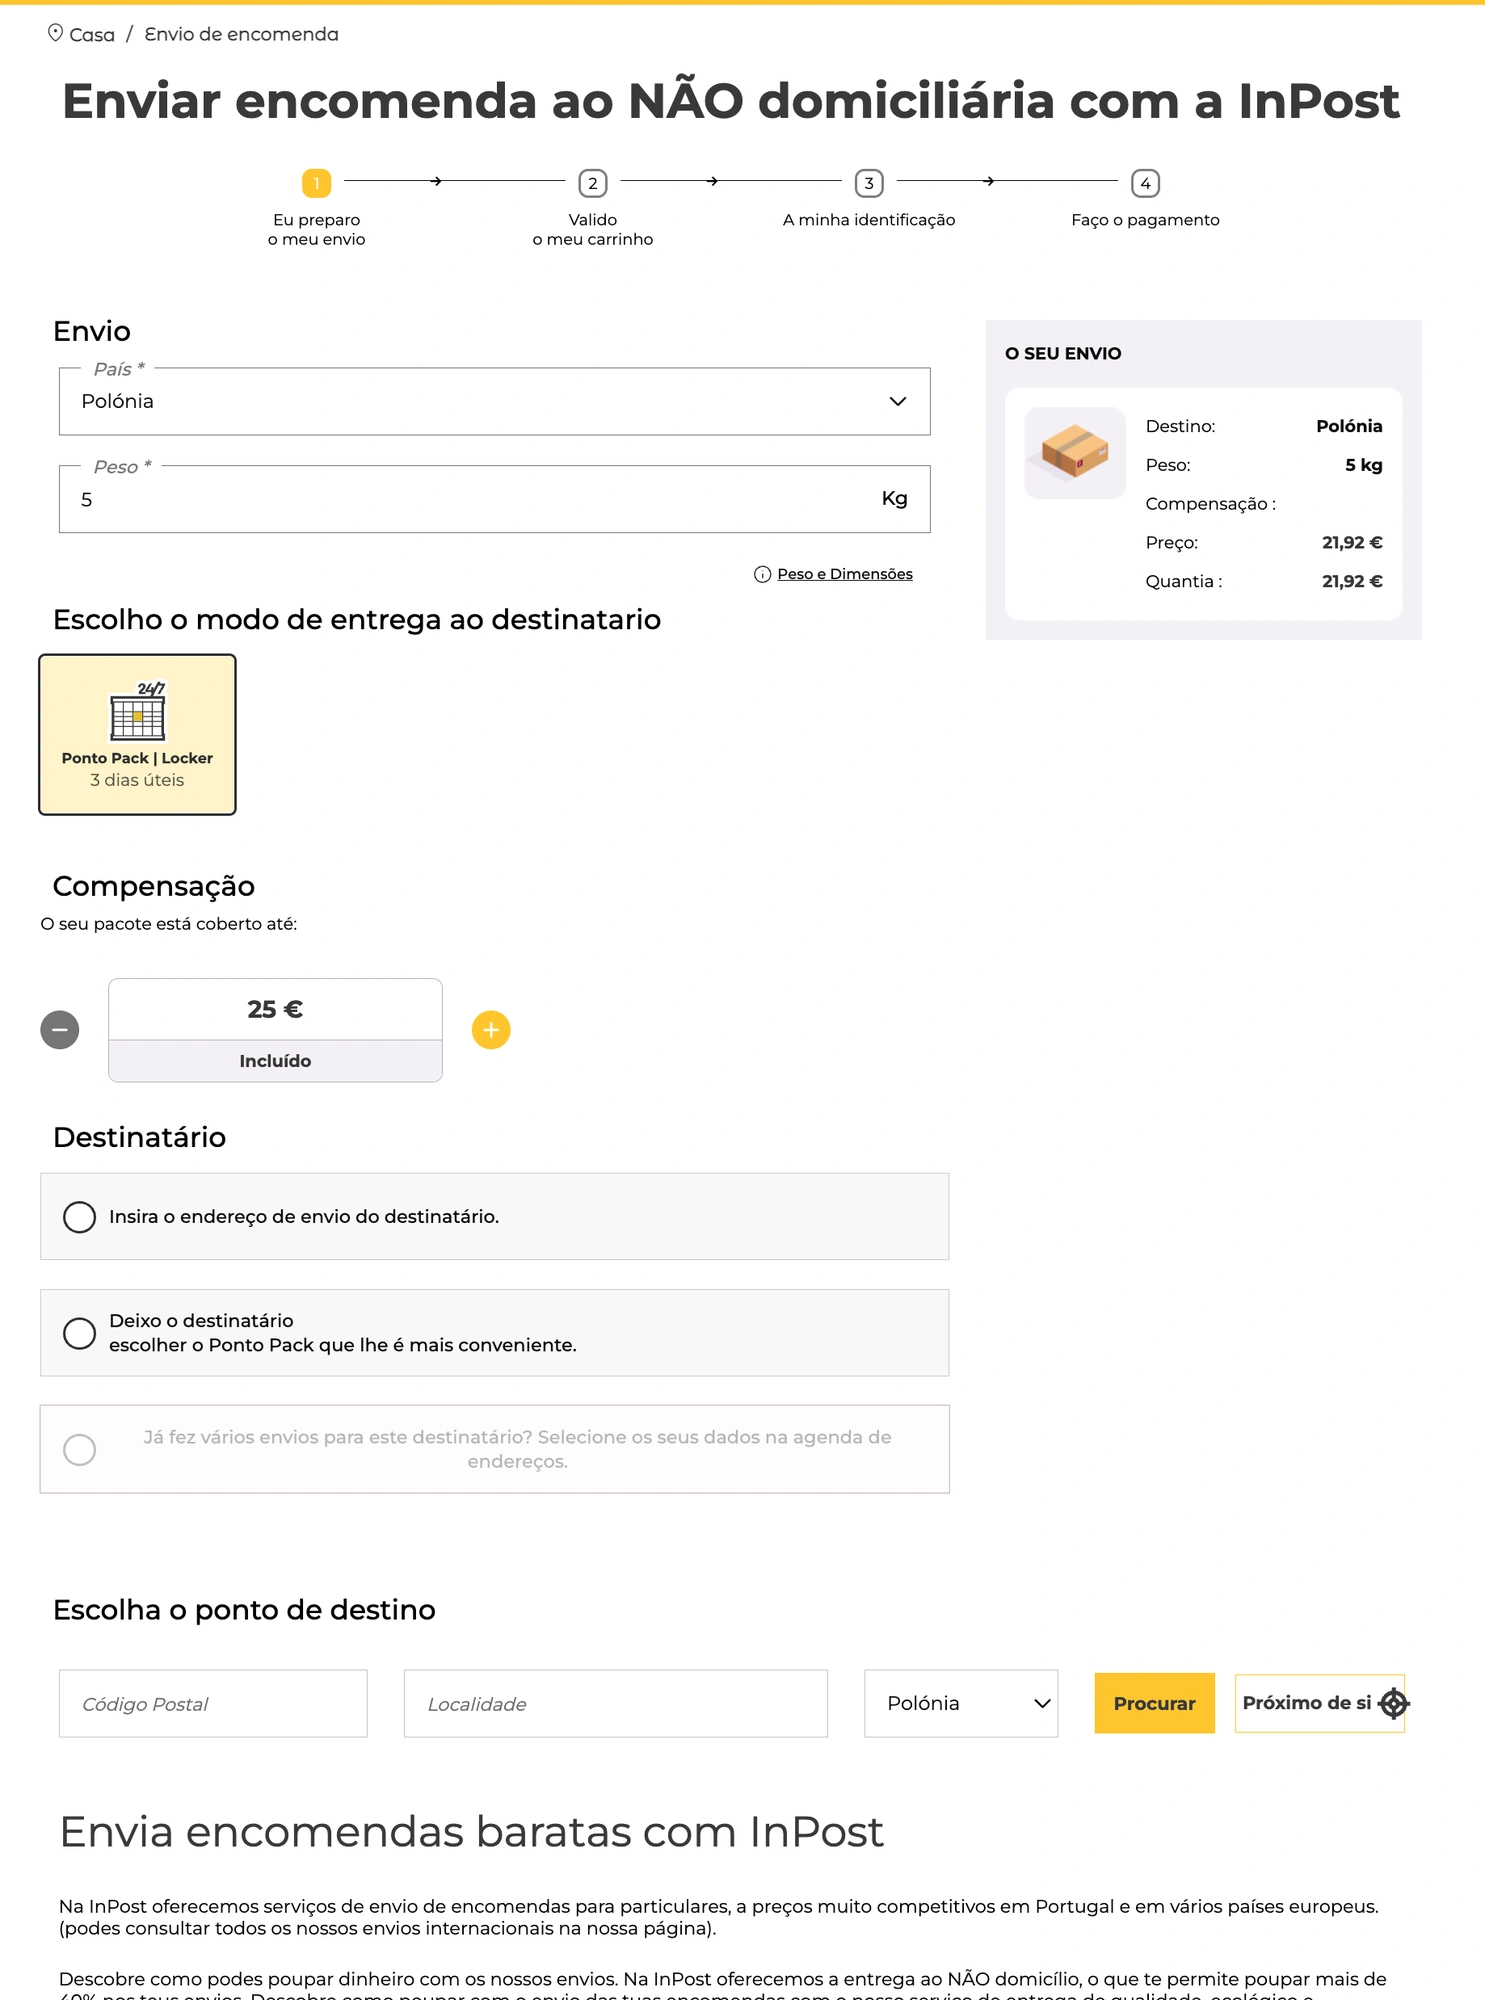Click the Preço value 21,92 € in summary

coord(1352,543)
